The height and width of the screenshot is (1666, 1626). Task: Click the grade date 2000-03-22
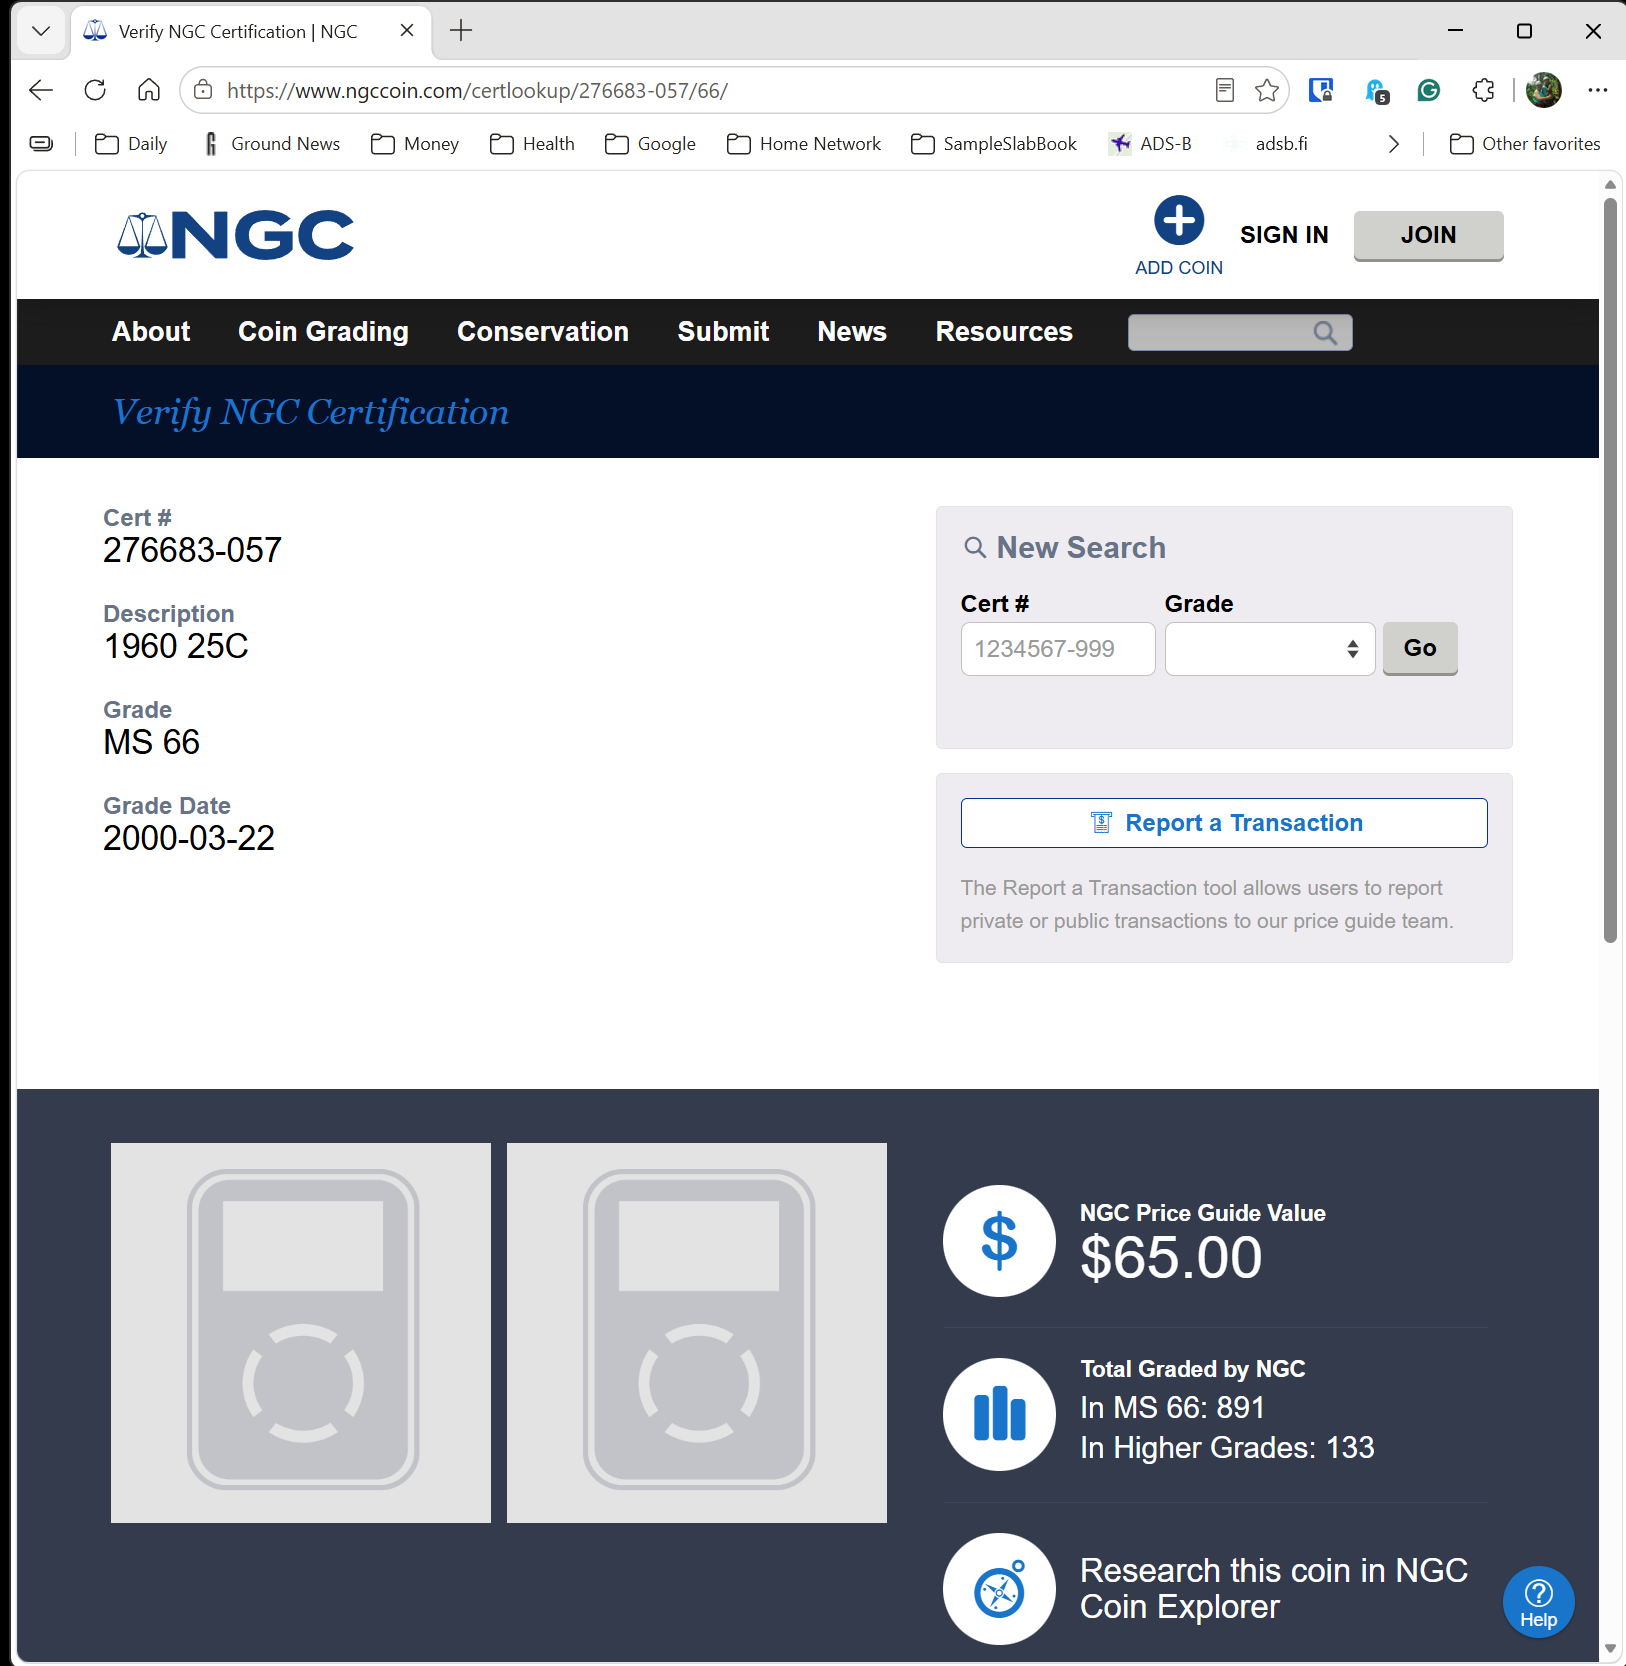coord(189,838)
